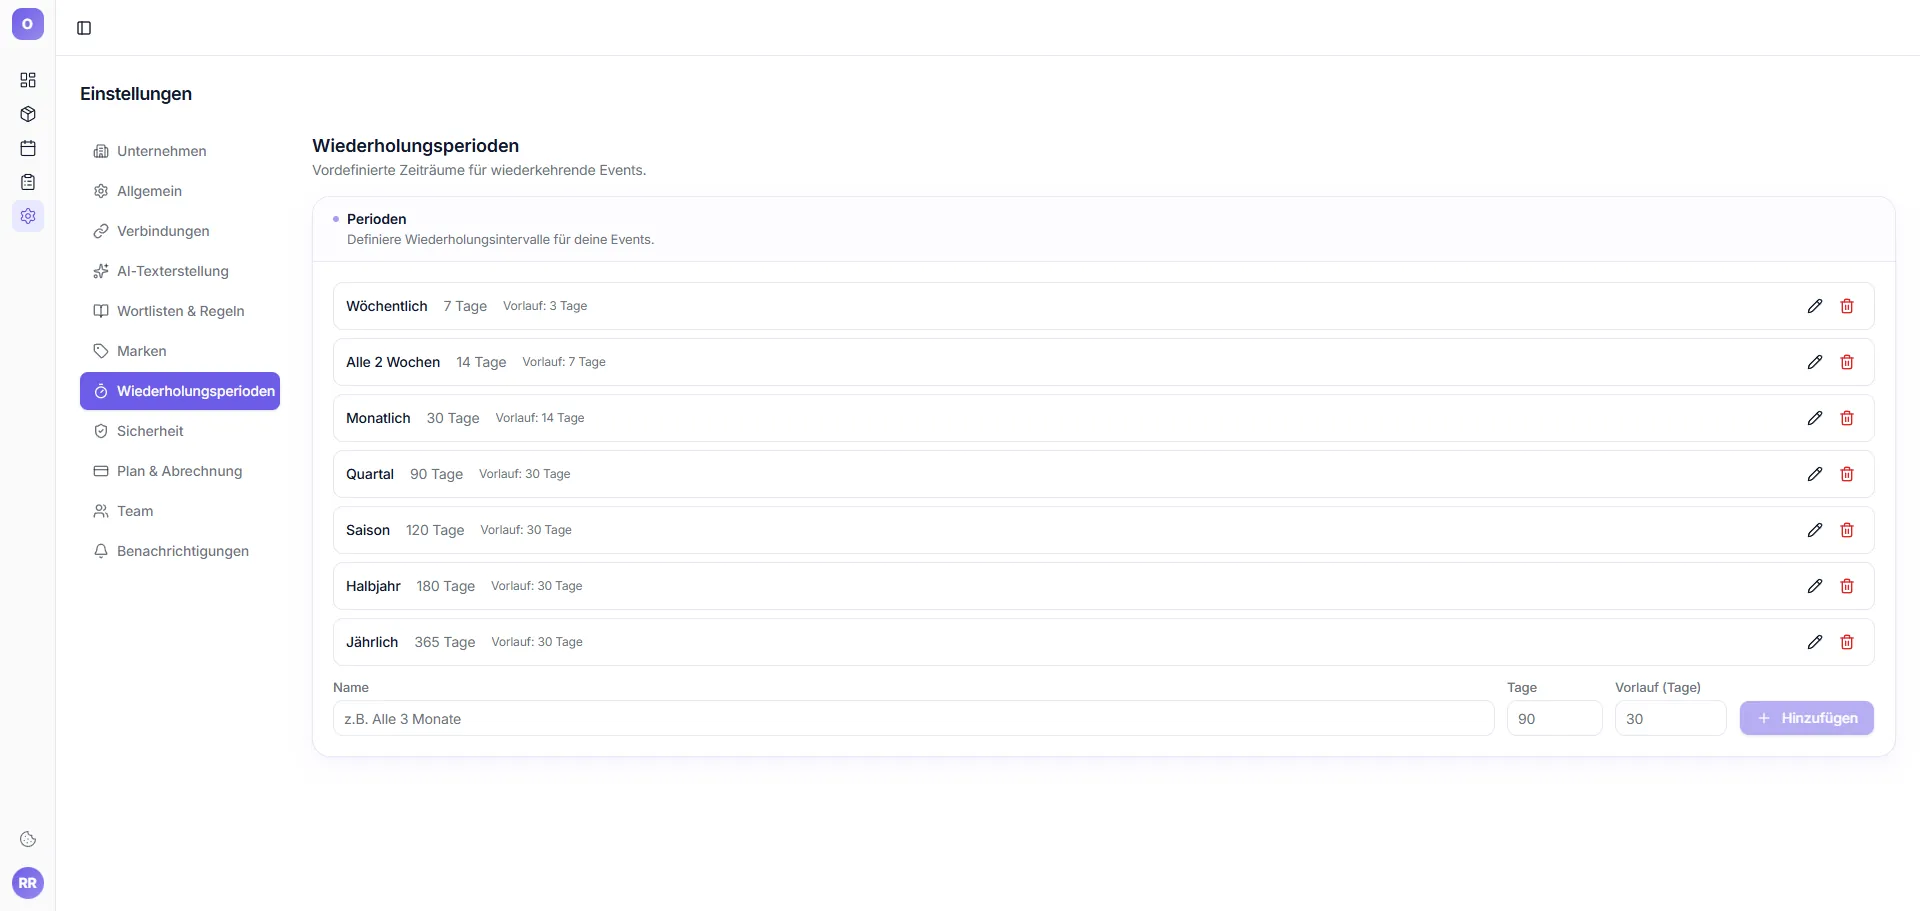Image resolution: width=1920 pixels, height=911 pixels.
Task: Open the clipboard icon in left rail
Action: [x=28, y=182]
